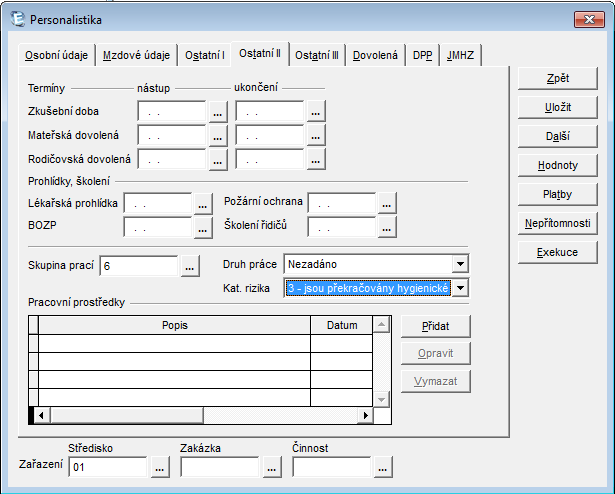This screenshot has width=615, height=494.
Task: Expand the Kat. rizika dropdown
Action: pos(460,288)
